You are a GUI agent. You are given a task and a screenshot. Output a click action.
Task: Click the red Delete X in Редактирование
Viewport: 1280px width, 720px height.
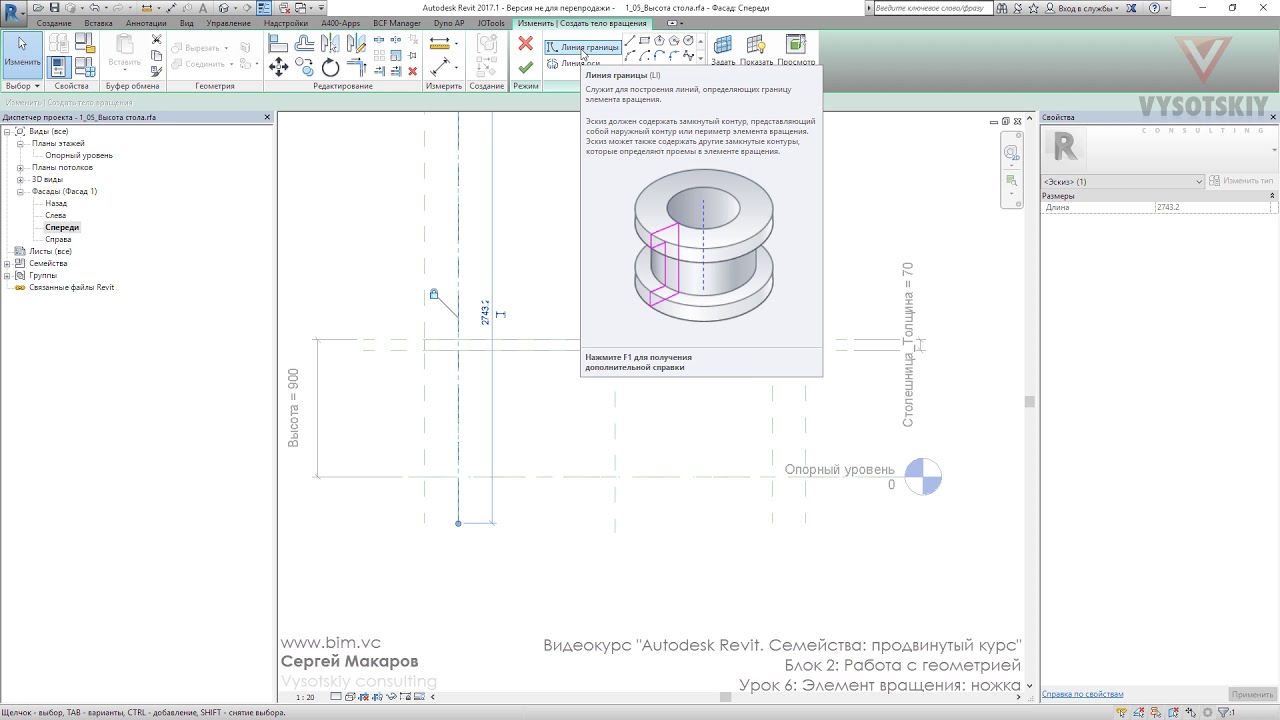[x=413, y=71]
